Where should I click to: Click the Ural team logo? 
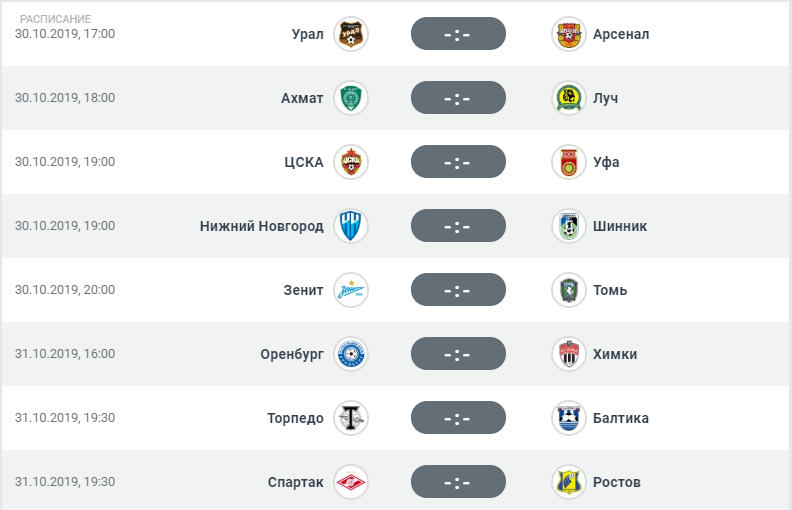[351, 34]
